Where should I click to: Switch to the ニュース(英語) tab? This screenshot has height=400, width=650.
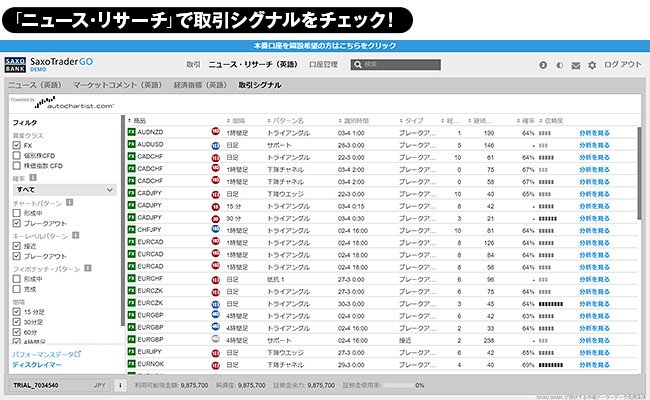35,85
